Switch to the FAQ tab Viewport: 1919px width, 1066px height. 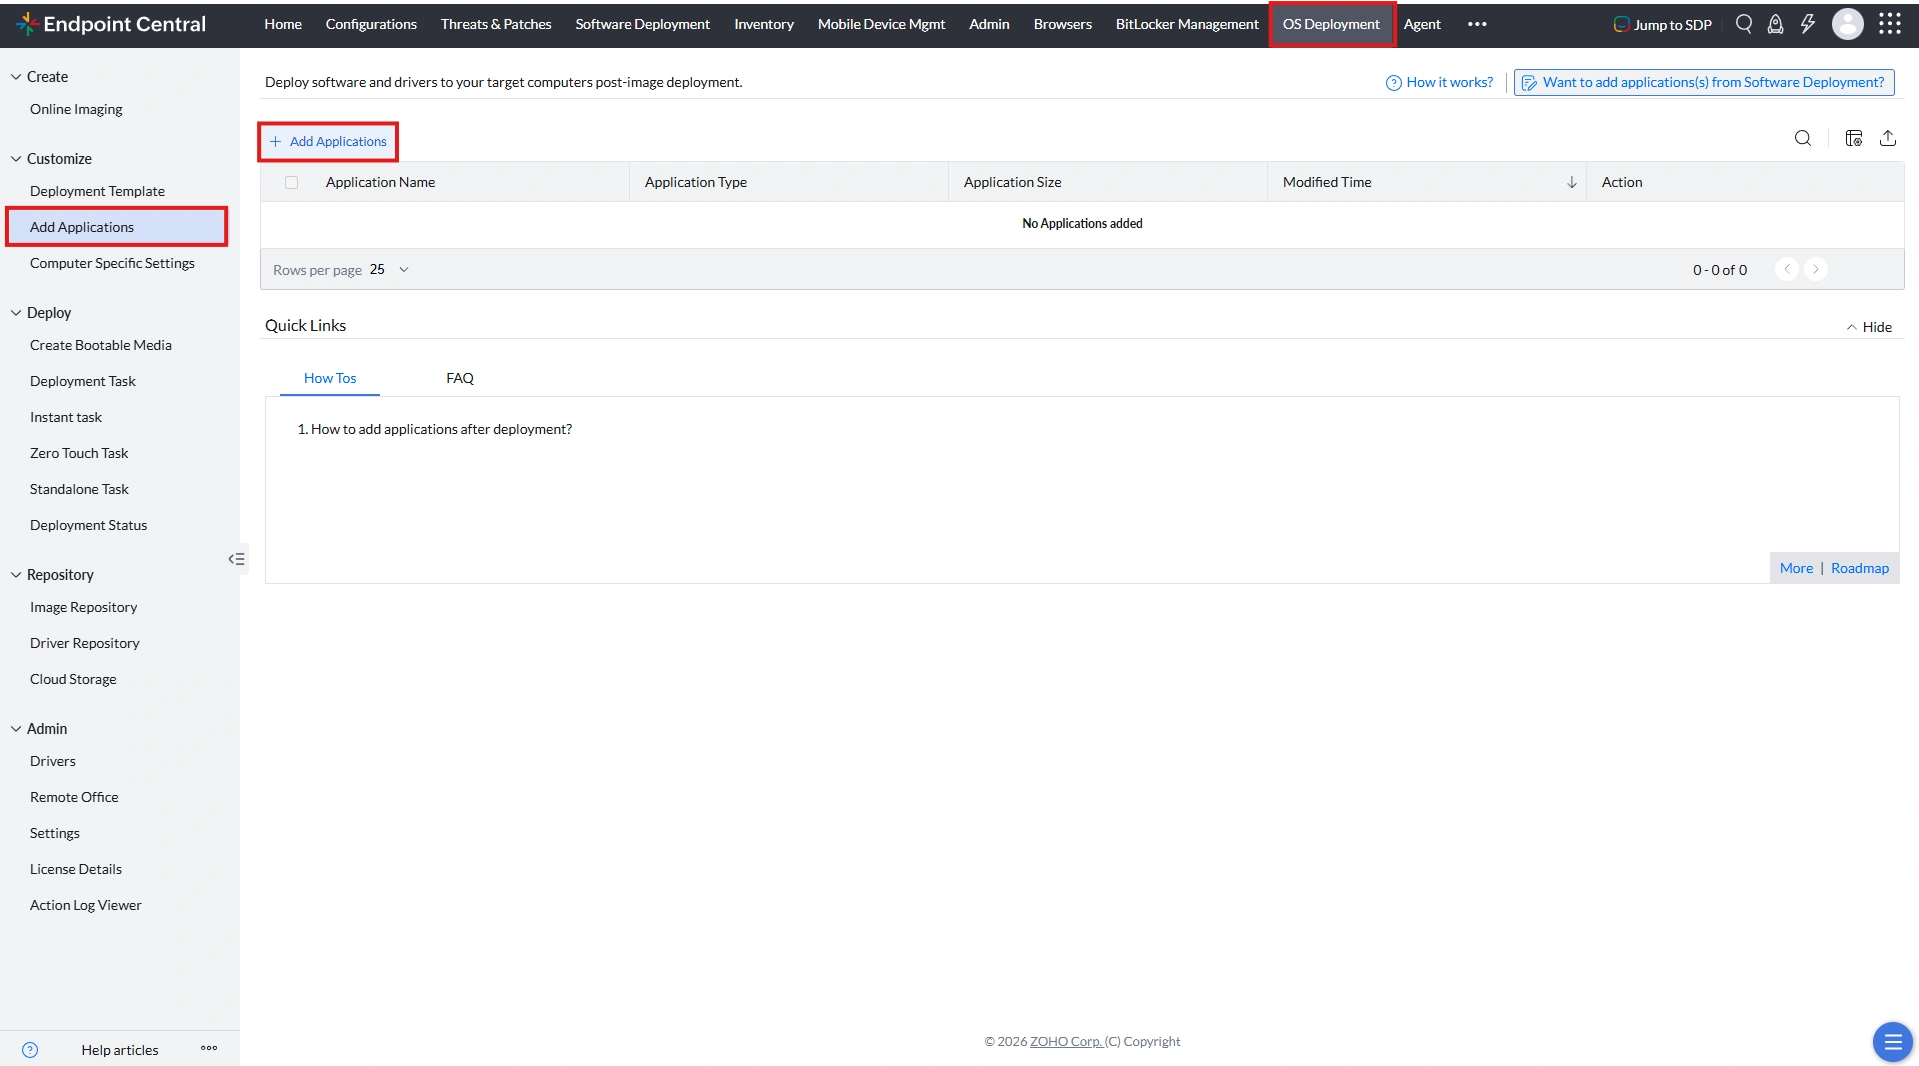460,378
